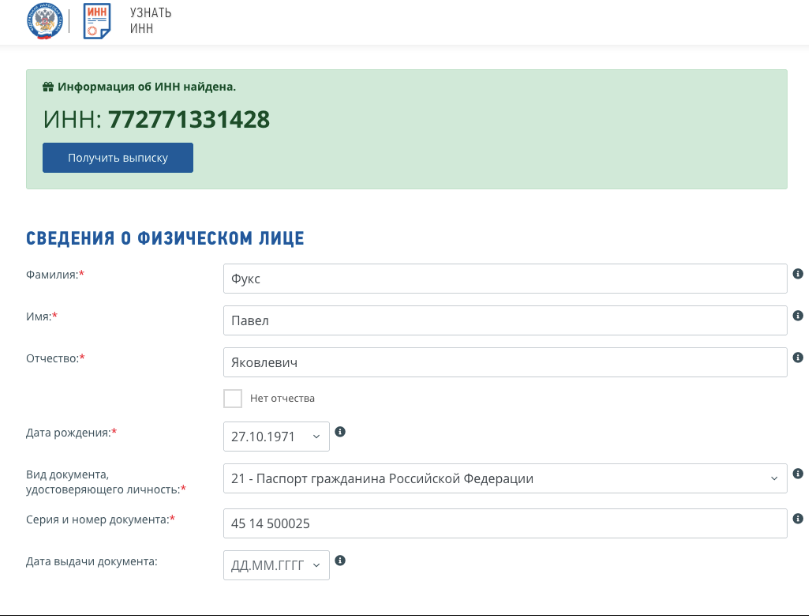
Task: Open help icon beside Дата выдачи документа
Action: pyautogui.click(x=340, y=561)
